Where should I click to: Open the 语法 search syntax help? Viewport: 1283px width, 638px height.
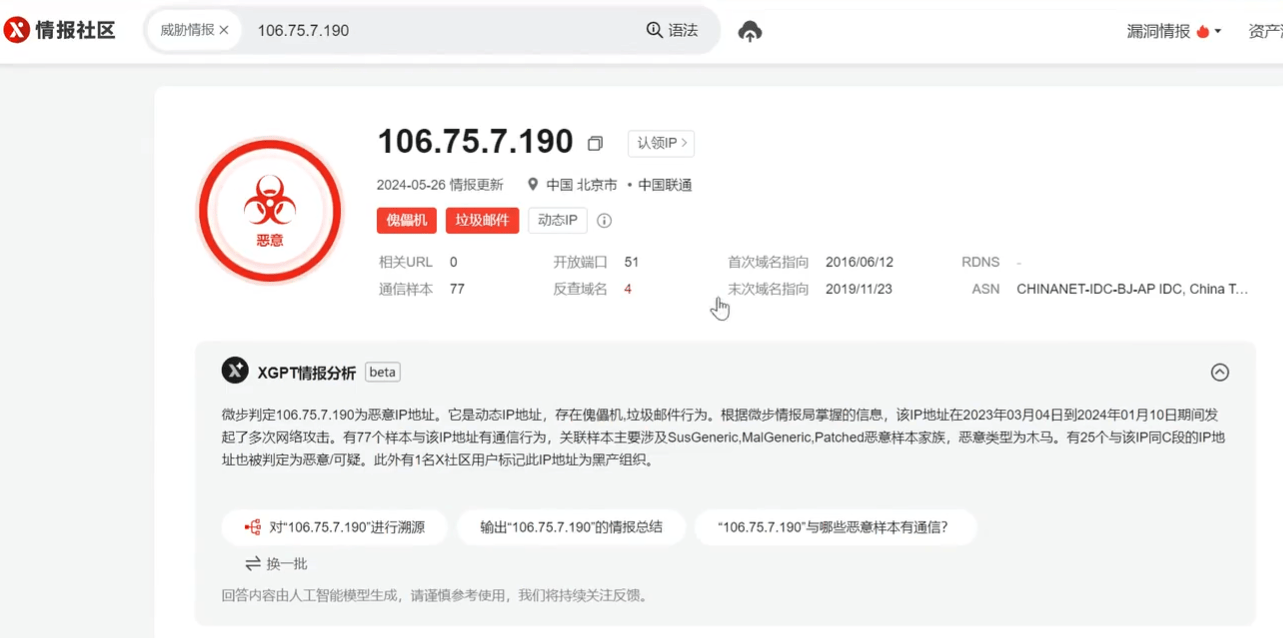coord(672,30)
